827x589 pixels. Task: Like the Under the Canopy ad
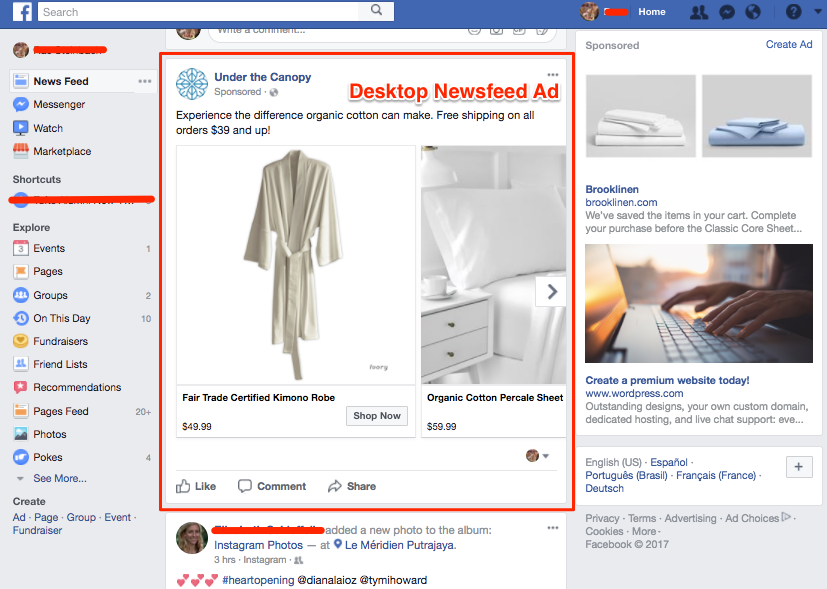point(196,486)
